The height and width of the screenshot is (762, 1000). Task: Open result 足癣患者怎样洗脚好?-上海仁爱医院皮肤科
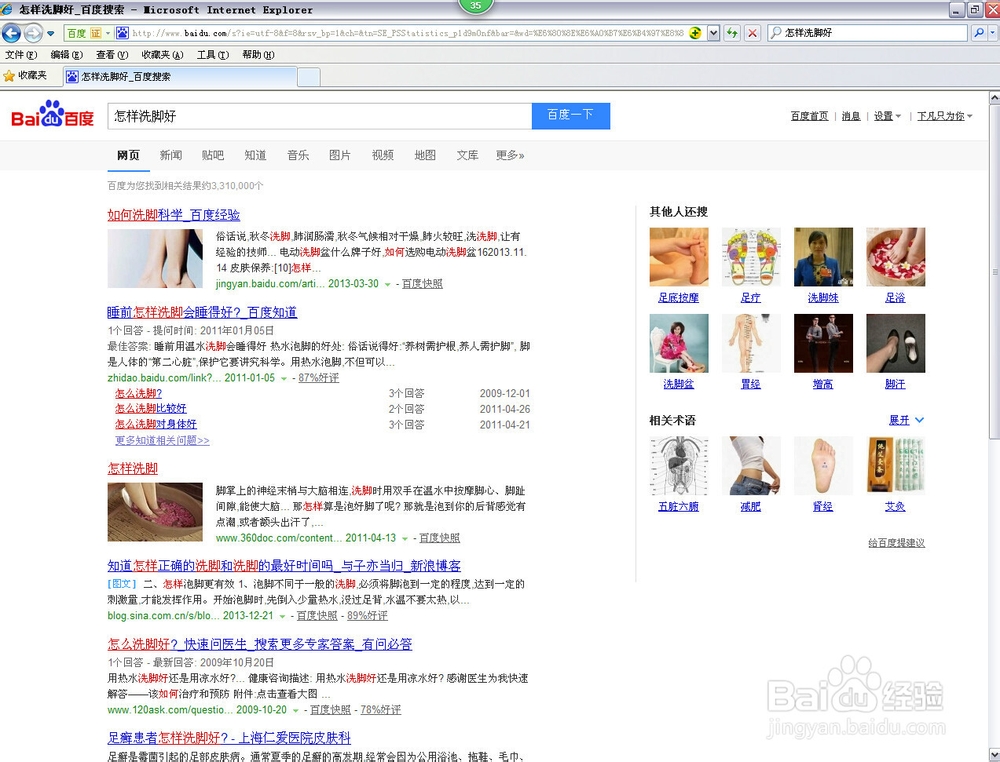pos(229,738)
